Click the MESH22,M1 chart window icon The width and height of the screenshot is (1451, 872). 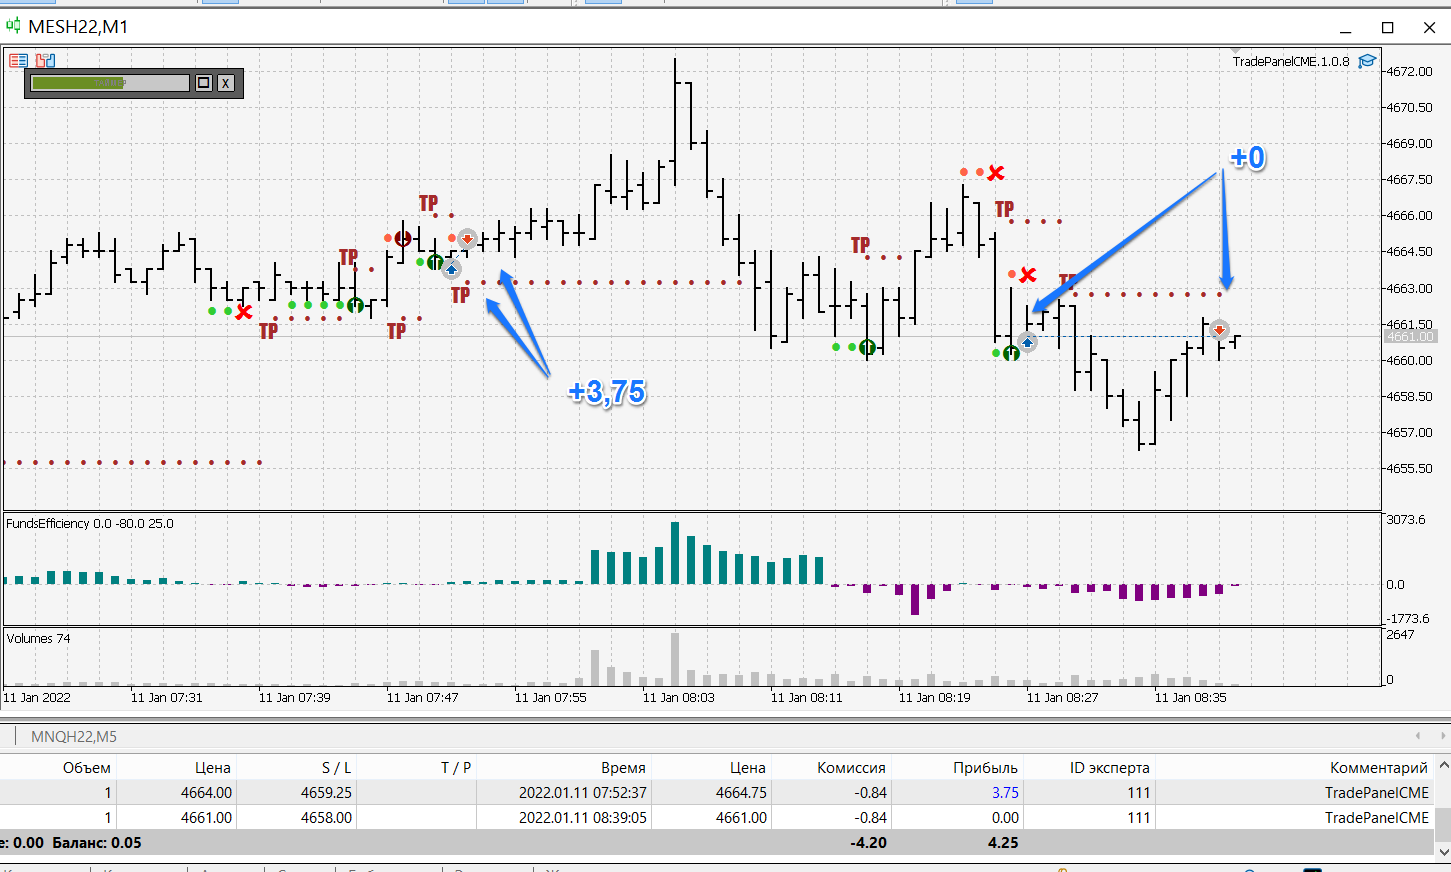(x=13, y=26)
